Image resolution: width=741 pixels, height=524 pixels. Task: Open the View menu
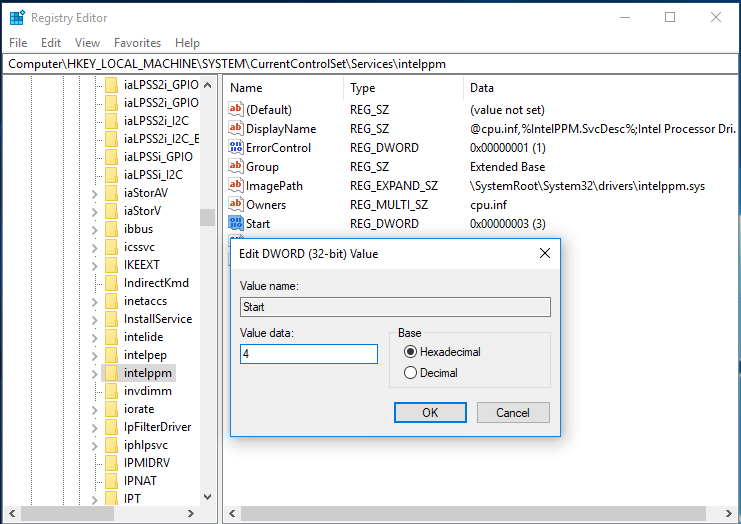87,43
